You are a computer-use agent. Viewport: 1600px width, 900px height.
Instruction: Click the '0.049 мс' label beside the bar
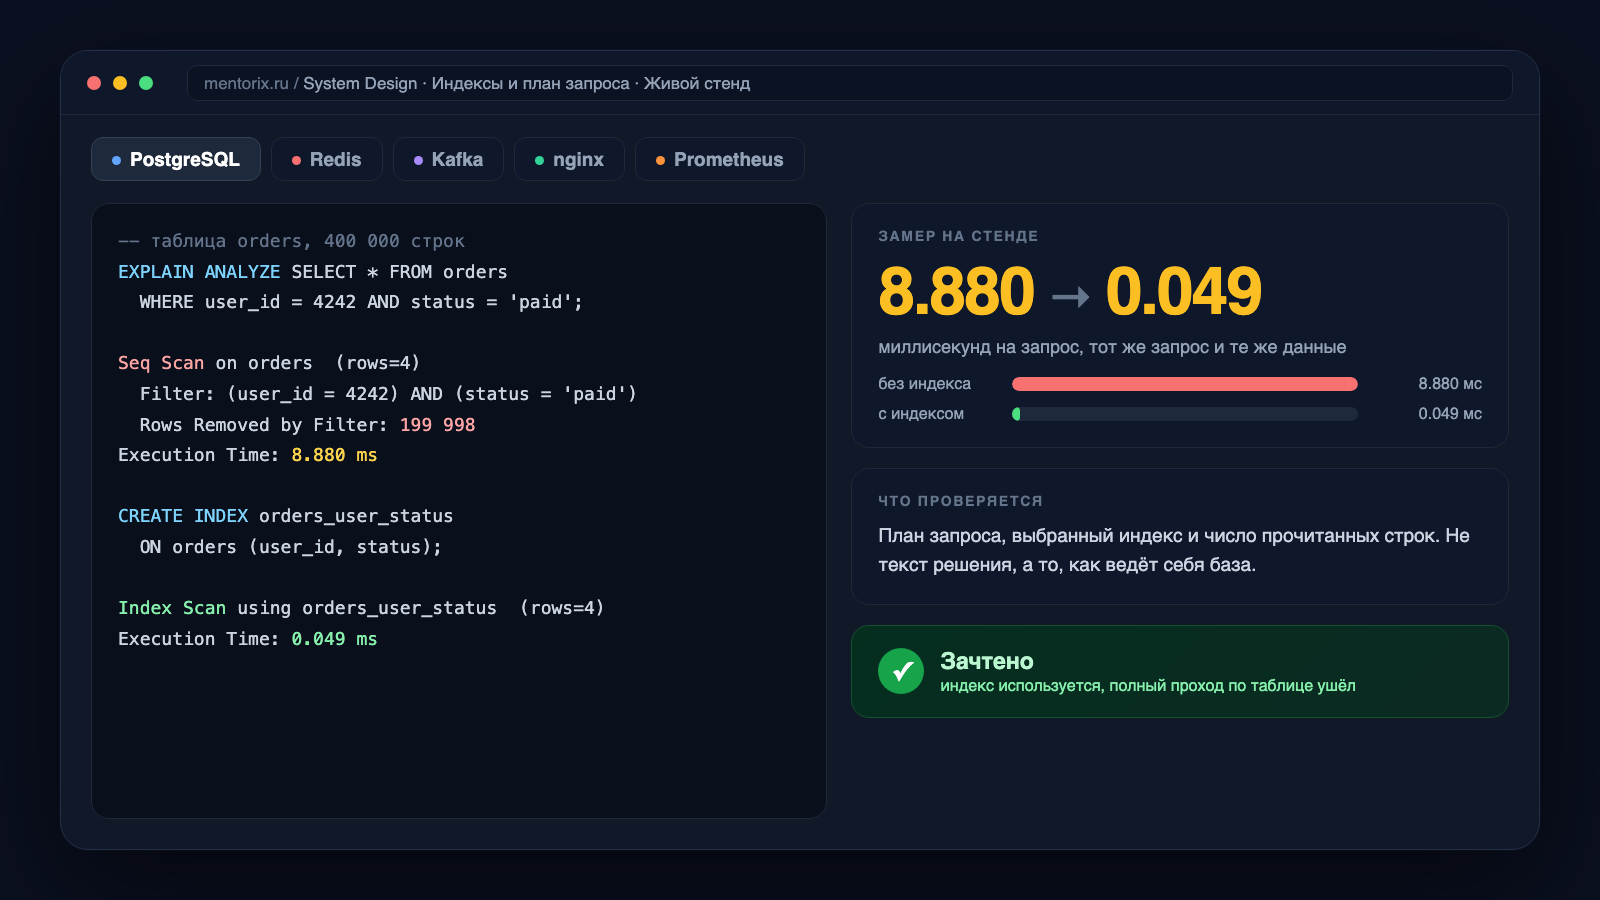point(1450,414)
